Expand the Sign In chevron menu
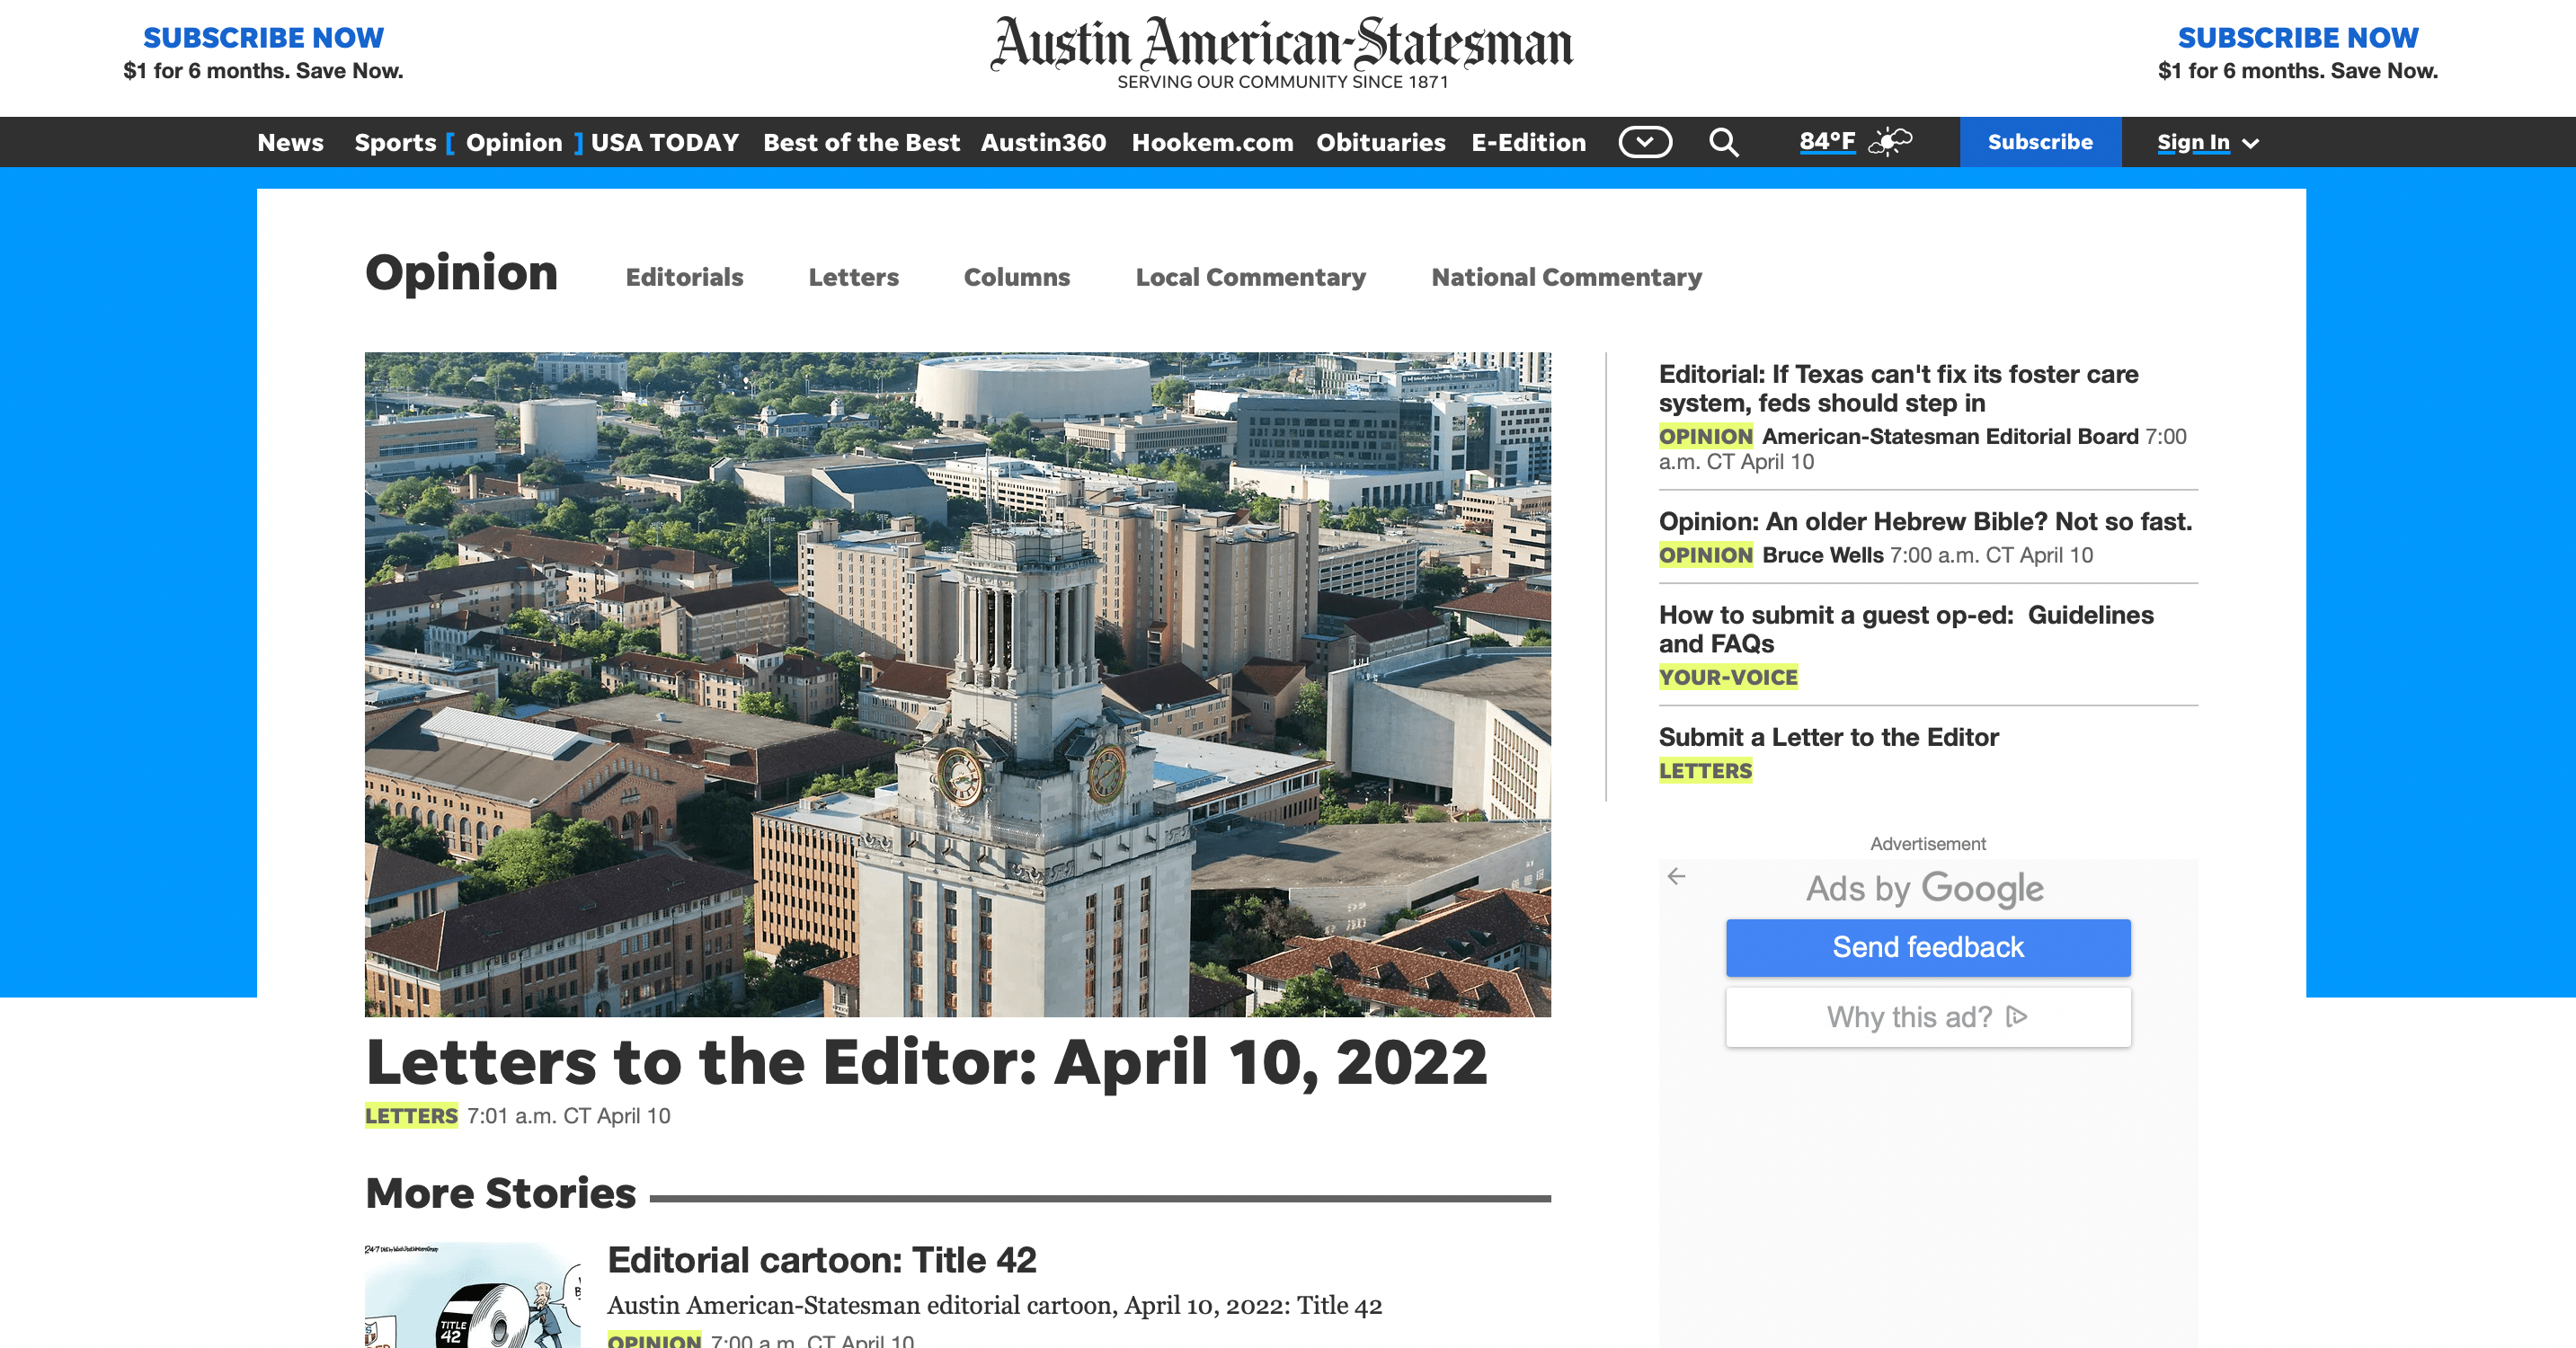 point(2251,144)
